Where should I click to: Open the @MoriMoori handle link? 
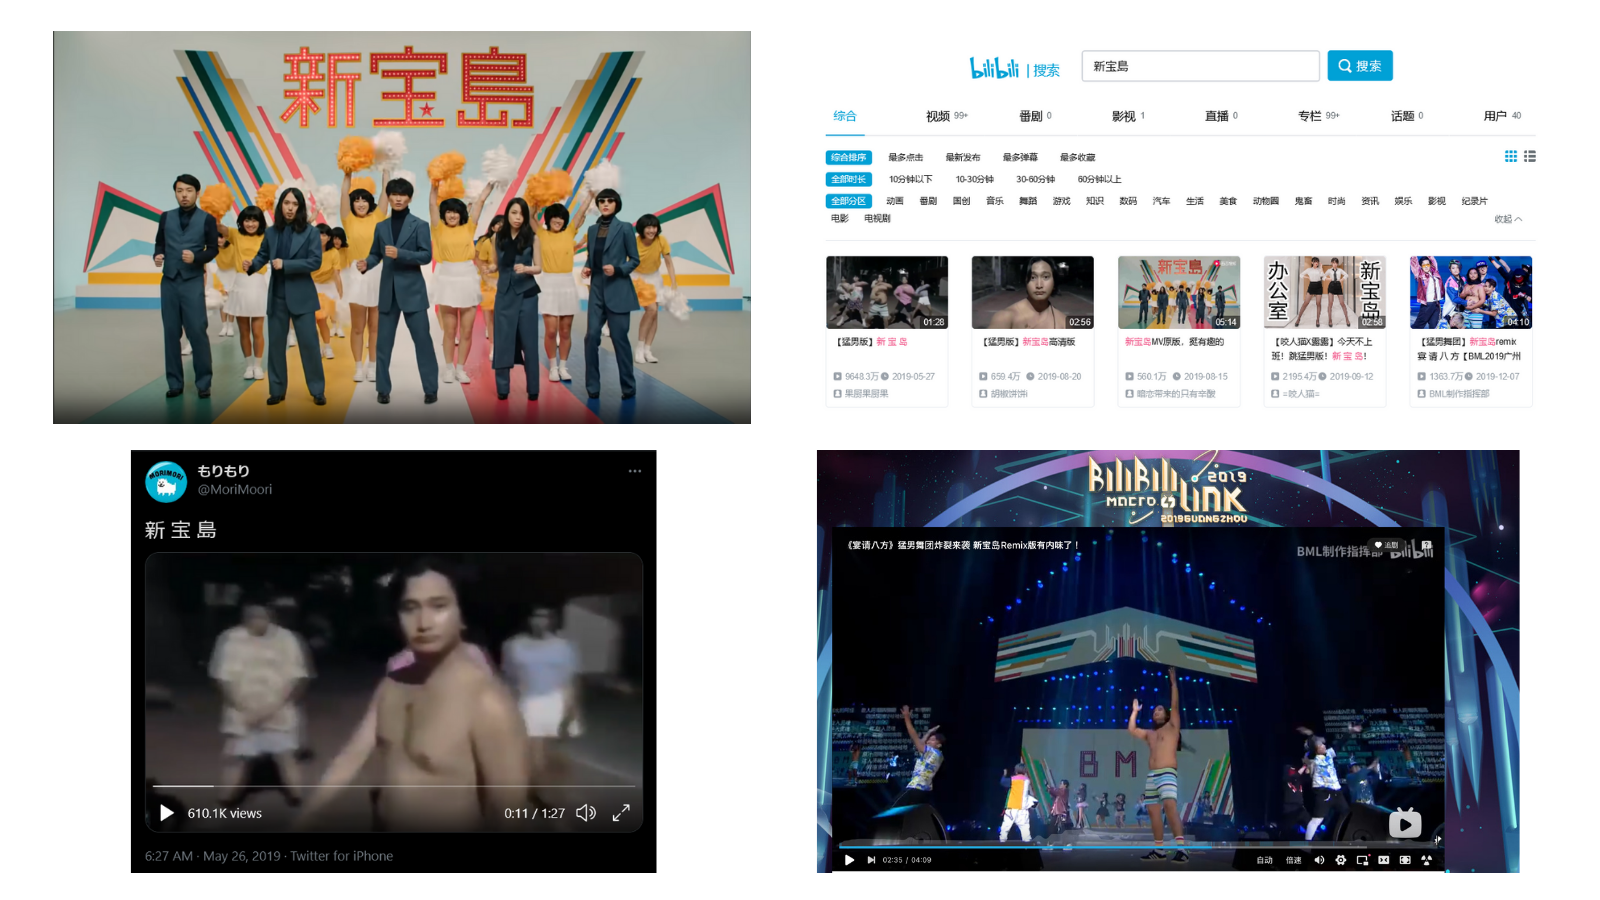pyautogui.click(x=235, y=490)
